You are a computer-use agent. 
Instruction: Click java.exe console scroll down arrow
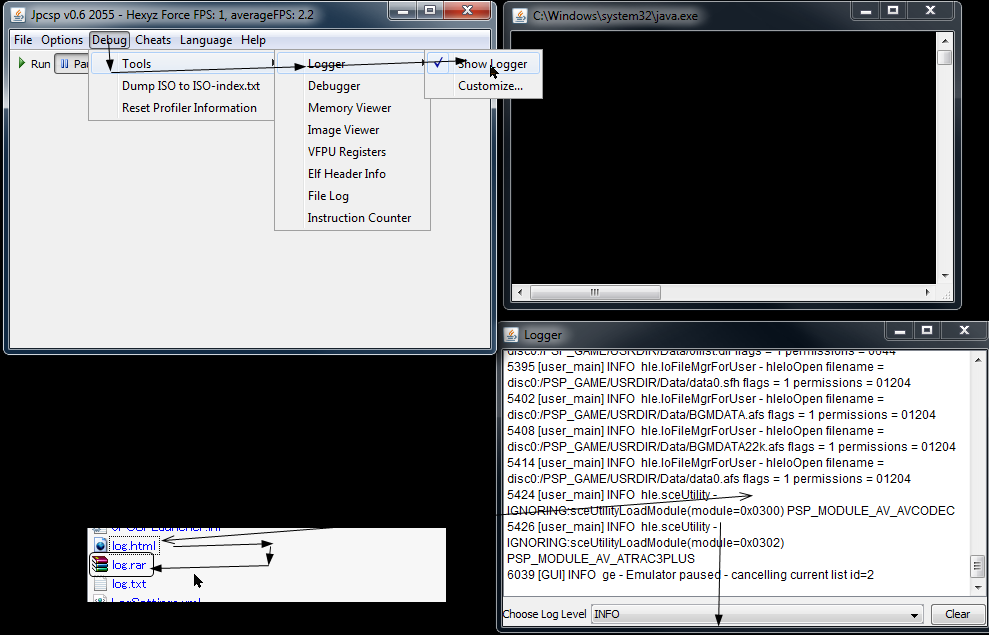click(x=945, y=276)
